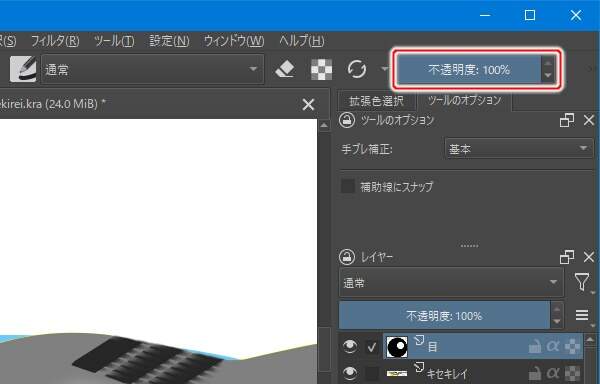Click the layer list scroll up arrow
The height and width of the screenshot is (384, 600).
(590, 339)
